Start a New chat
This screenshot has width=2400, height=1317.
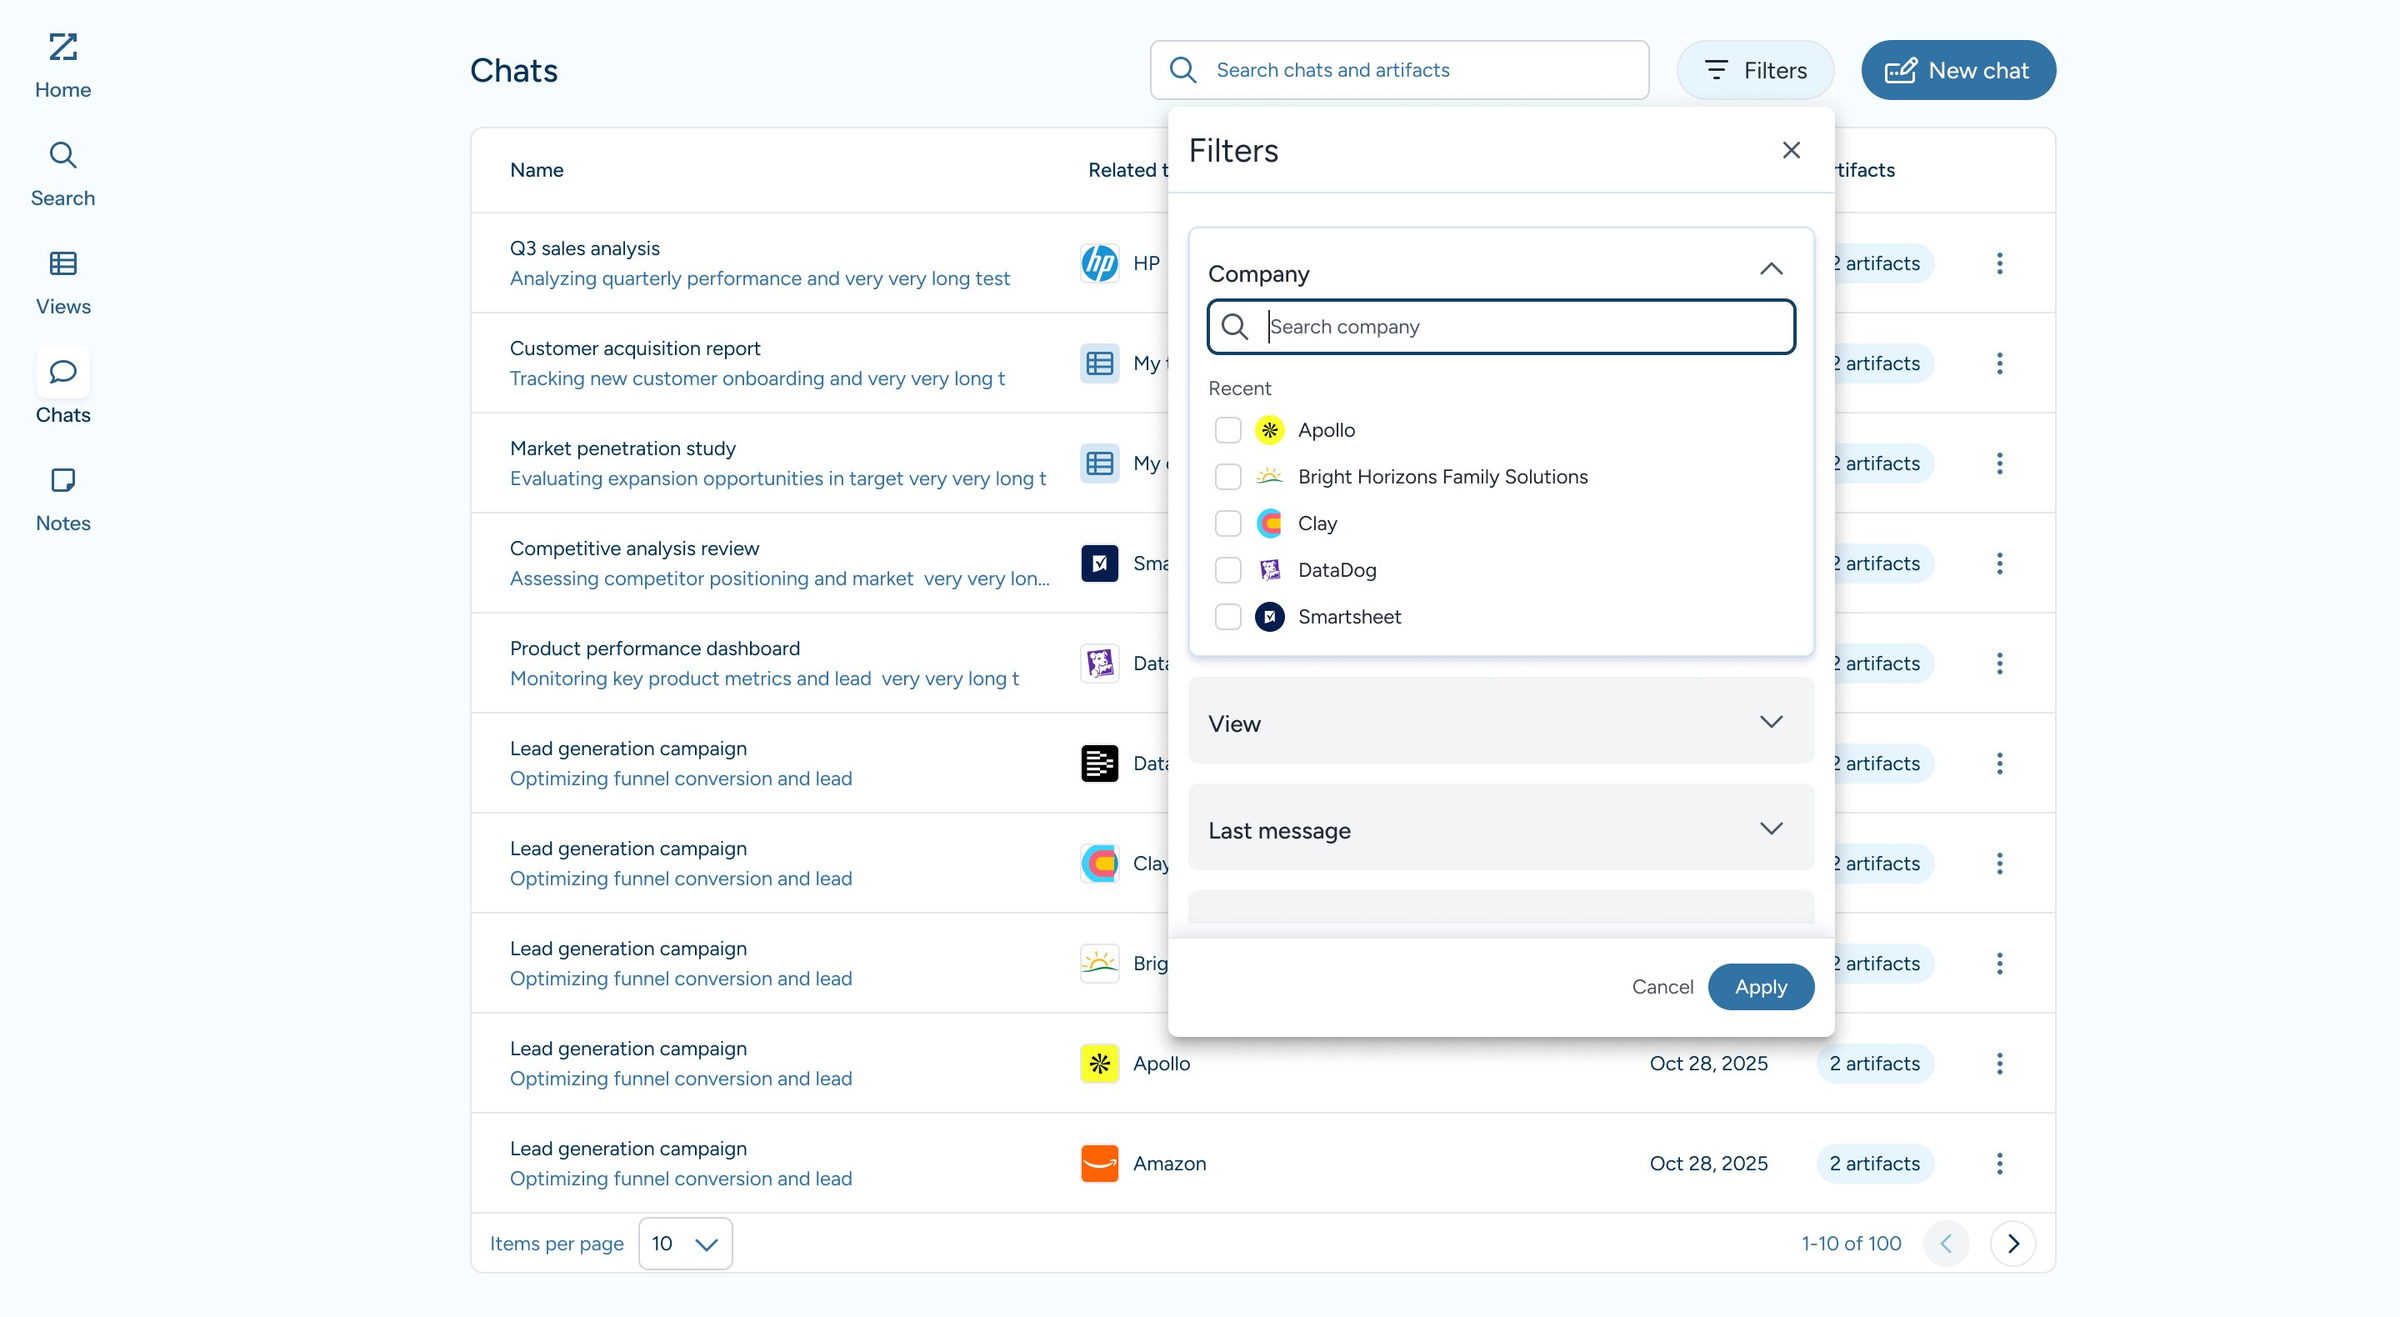pos(1958,70)
